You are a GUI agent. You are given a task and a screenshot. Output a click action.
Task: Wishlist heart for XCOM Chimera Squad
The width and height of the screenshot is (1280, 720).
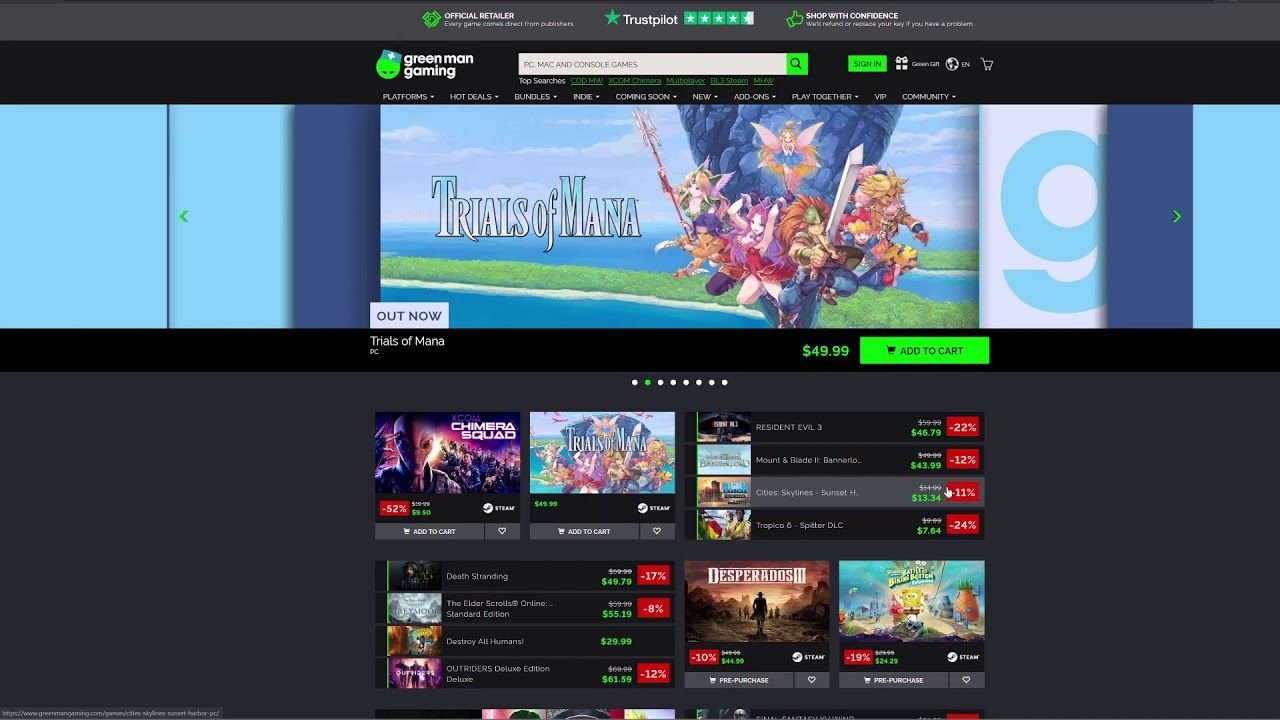502,531
